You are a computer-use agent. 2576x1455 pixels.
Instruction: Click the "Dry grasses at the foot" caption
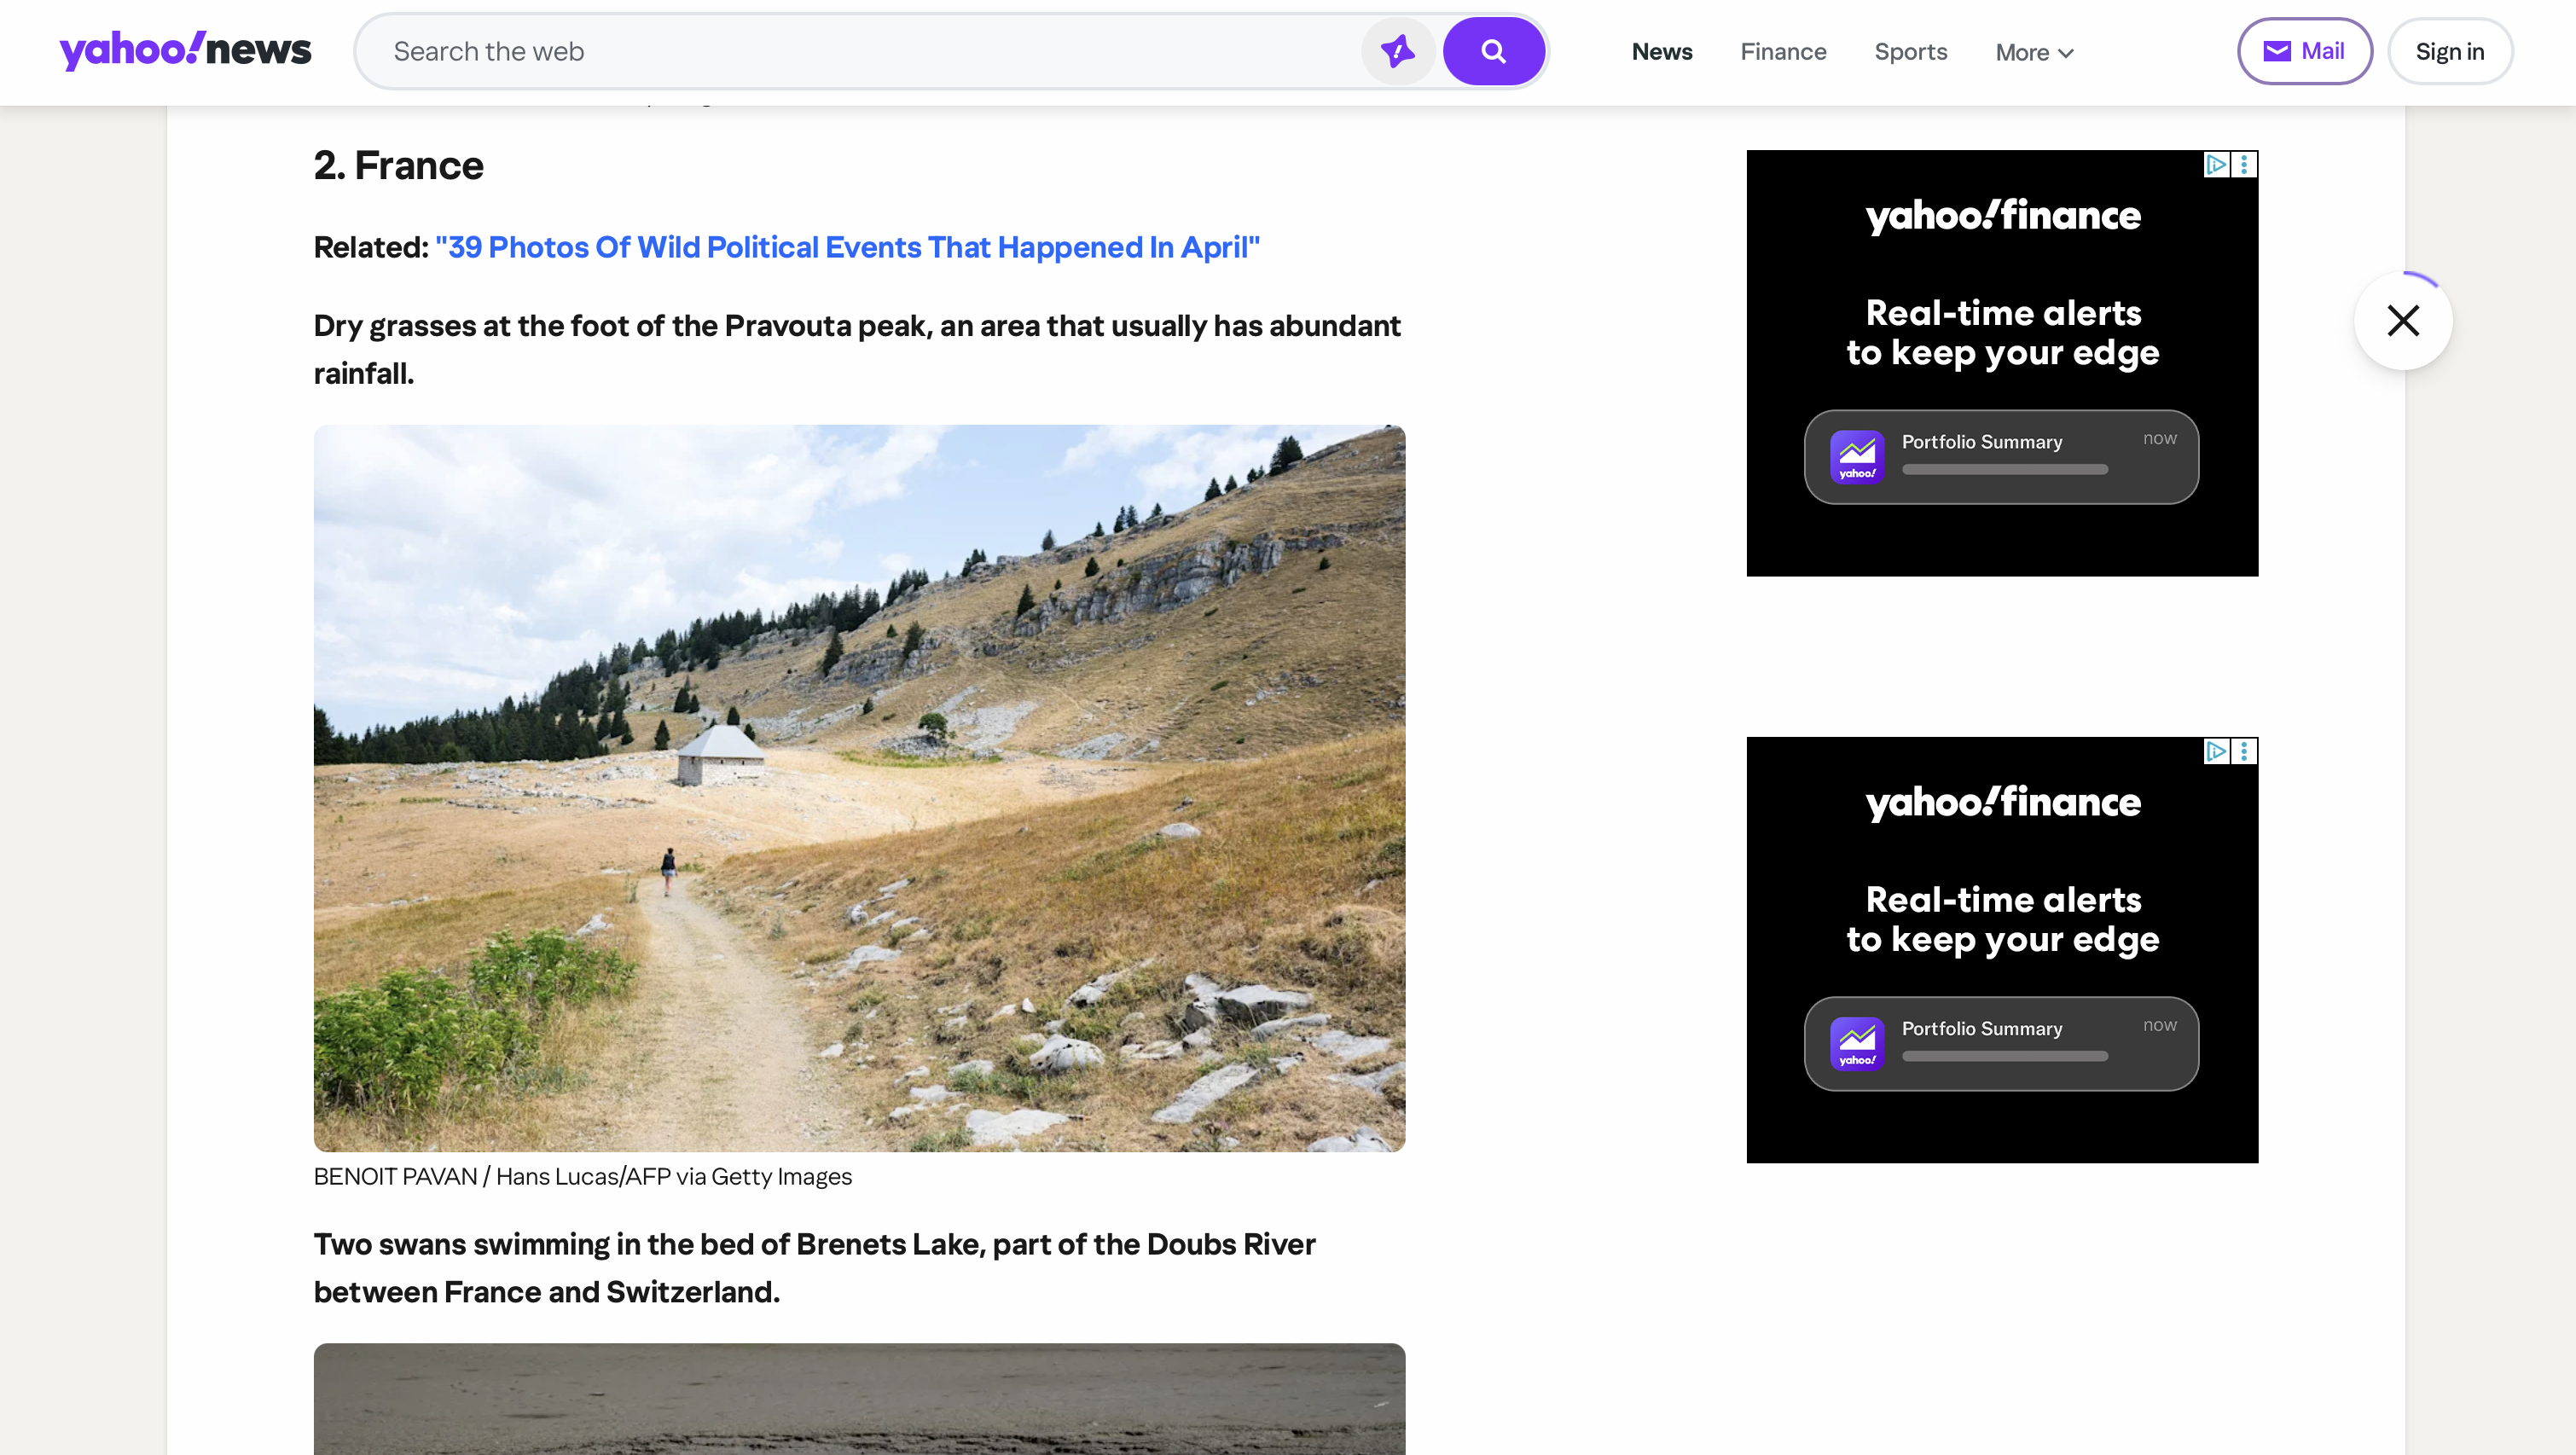pyautogui.click(x=857, y=349)
